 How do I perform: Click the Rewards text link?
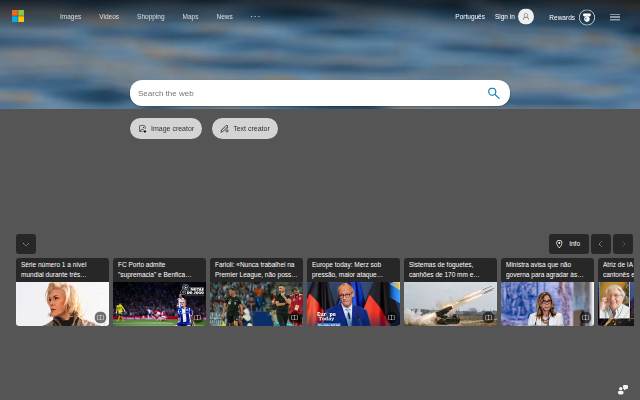click(562, 18)
